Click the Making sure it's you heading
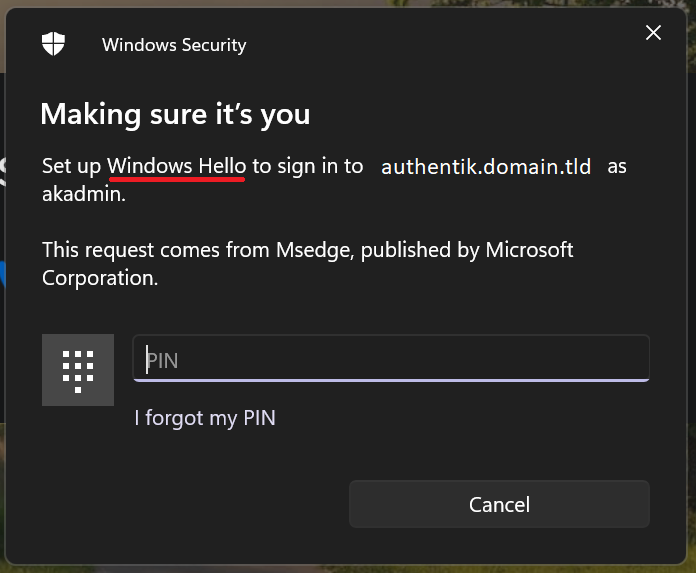This screenshot has height=573, width=696. [x=175, y=115]
